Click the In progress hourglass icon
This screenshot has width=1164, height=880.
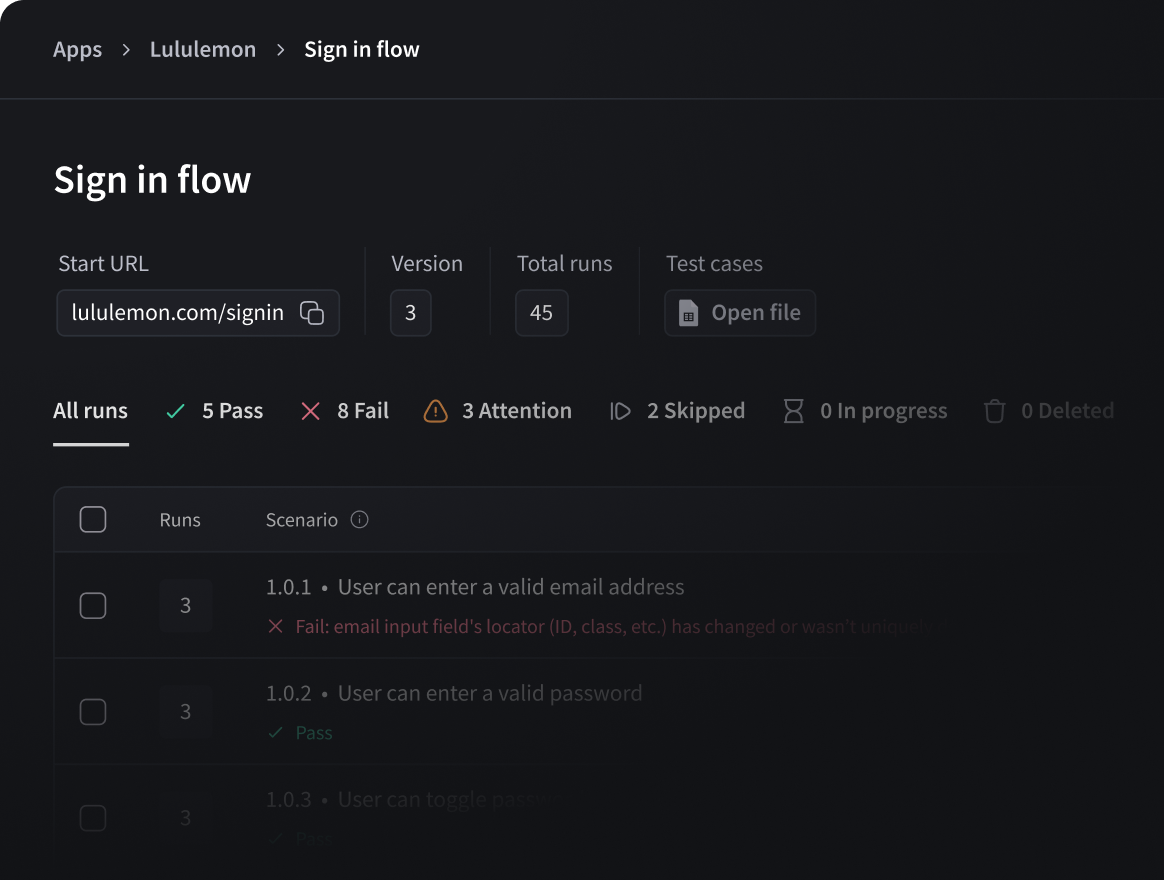794,410
